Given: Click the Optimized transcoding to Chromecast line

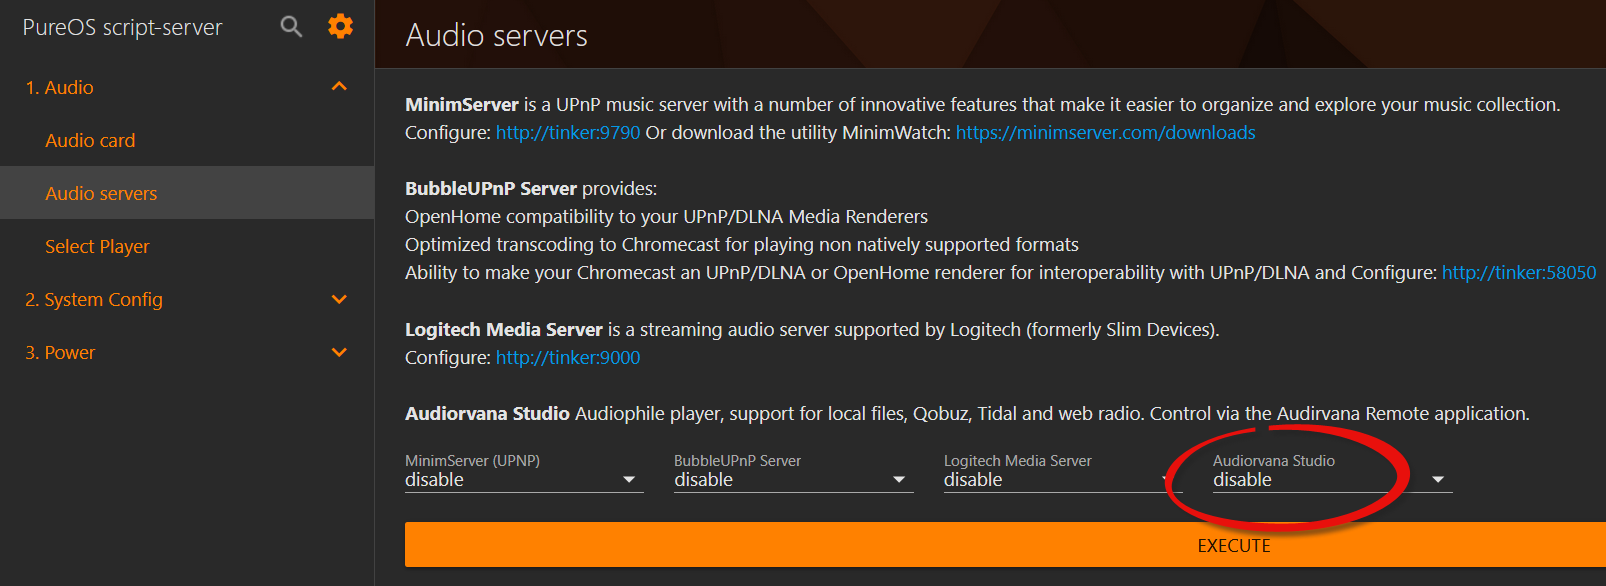Looking at the screenshot, I should tap(742, 244).
